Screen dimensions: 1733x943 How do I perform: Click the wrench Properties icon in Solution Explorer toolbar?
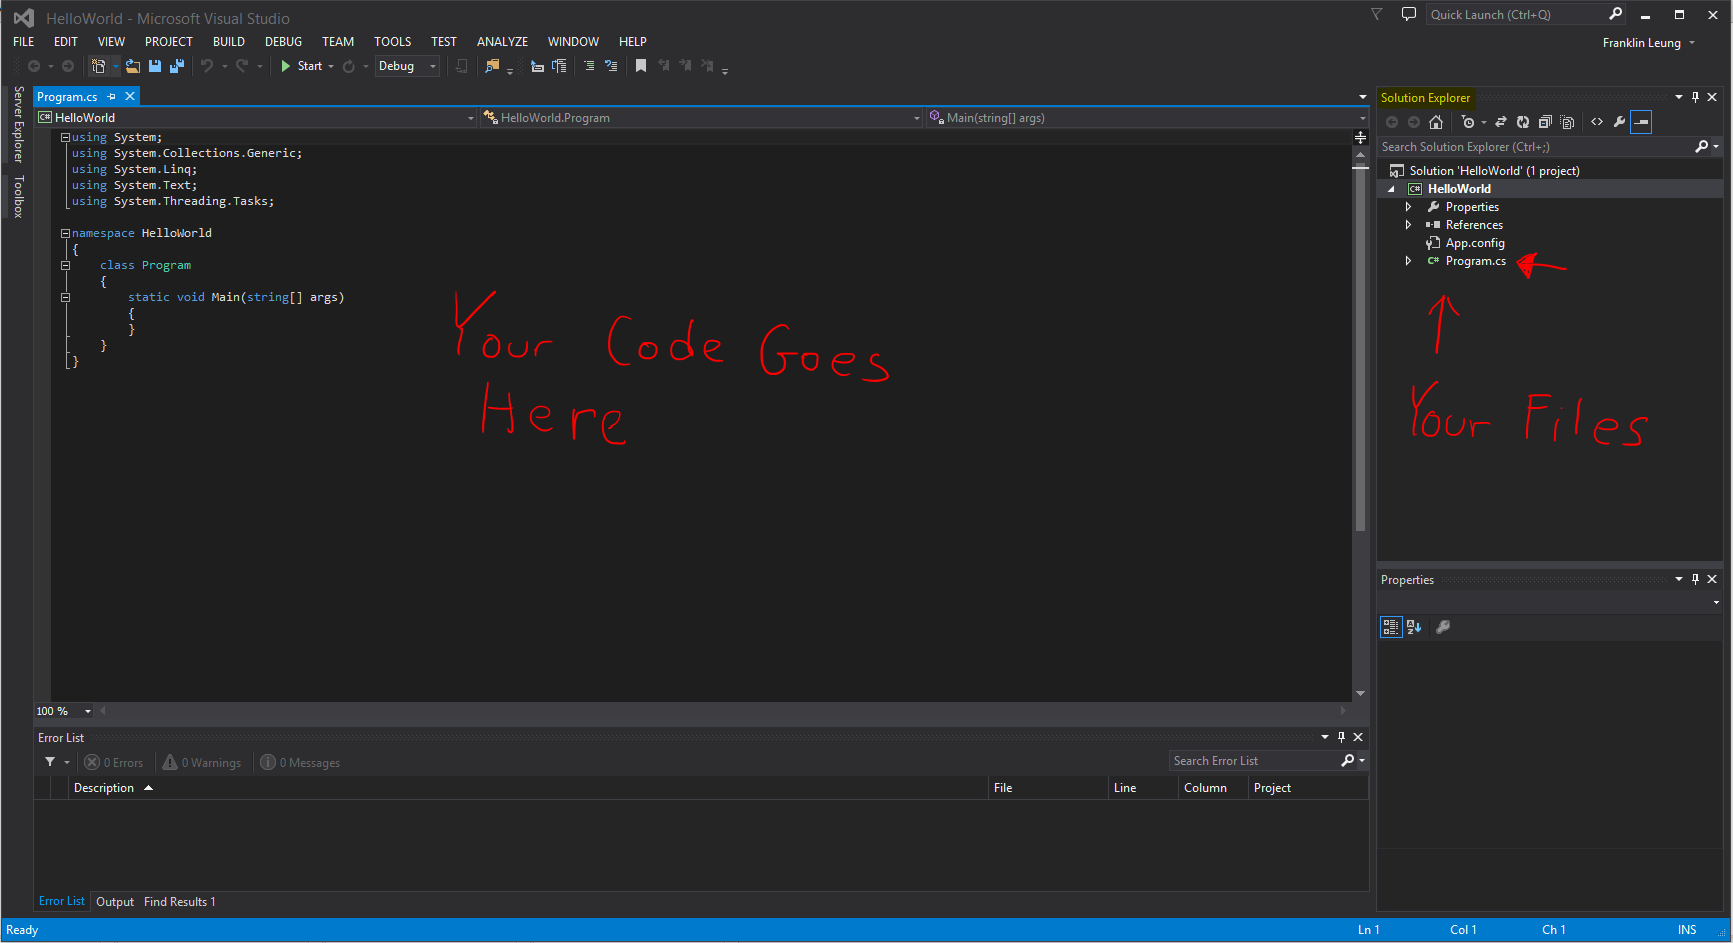1619,122
